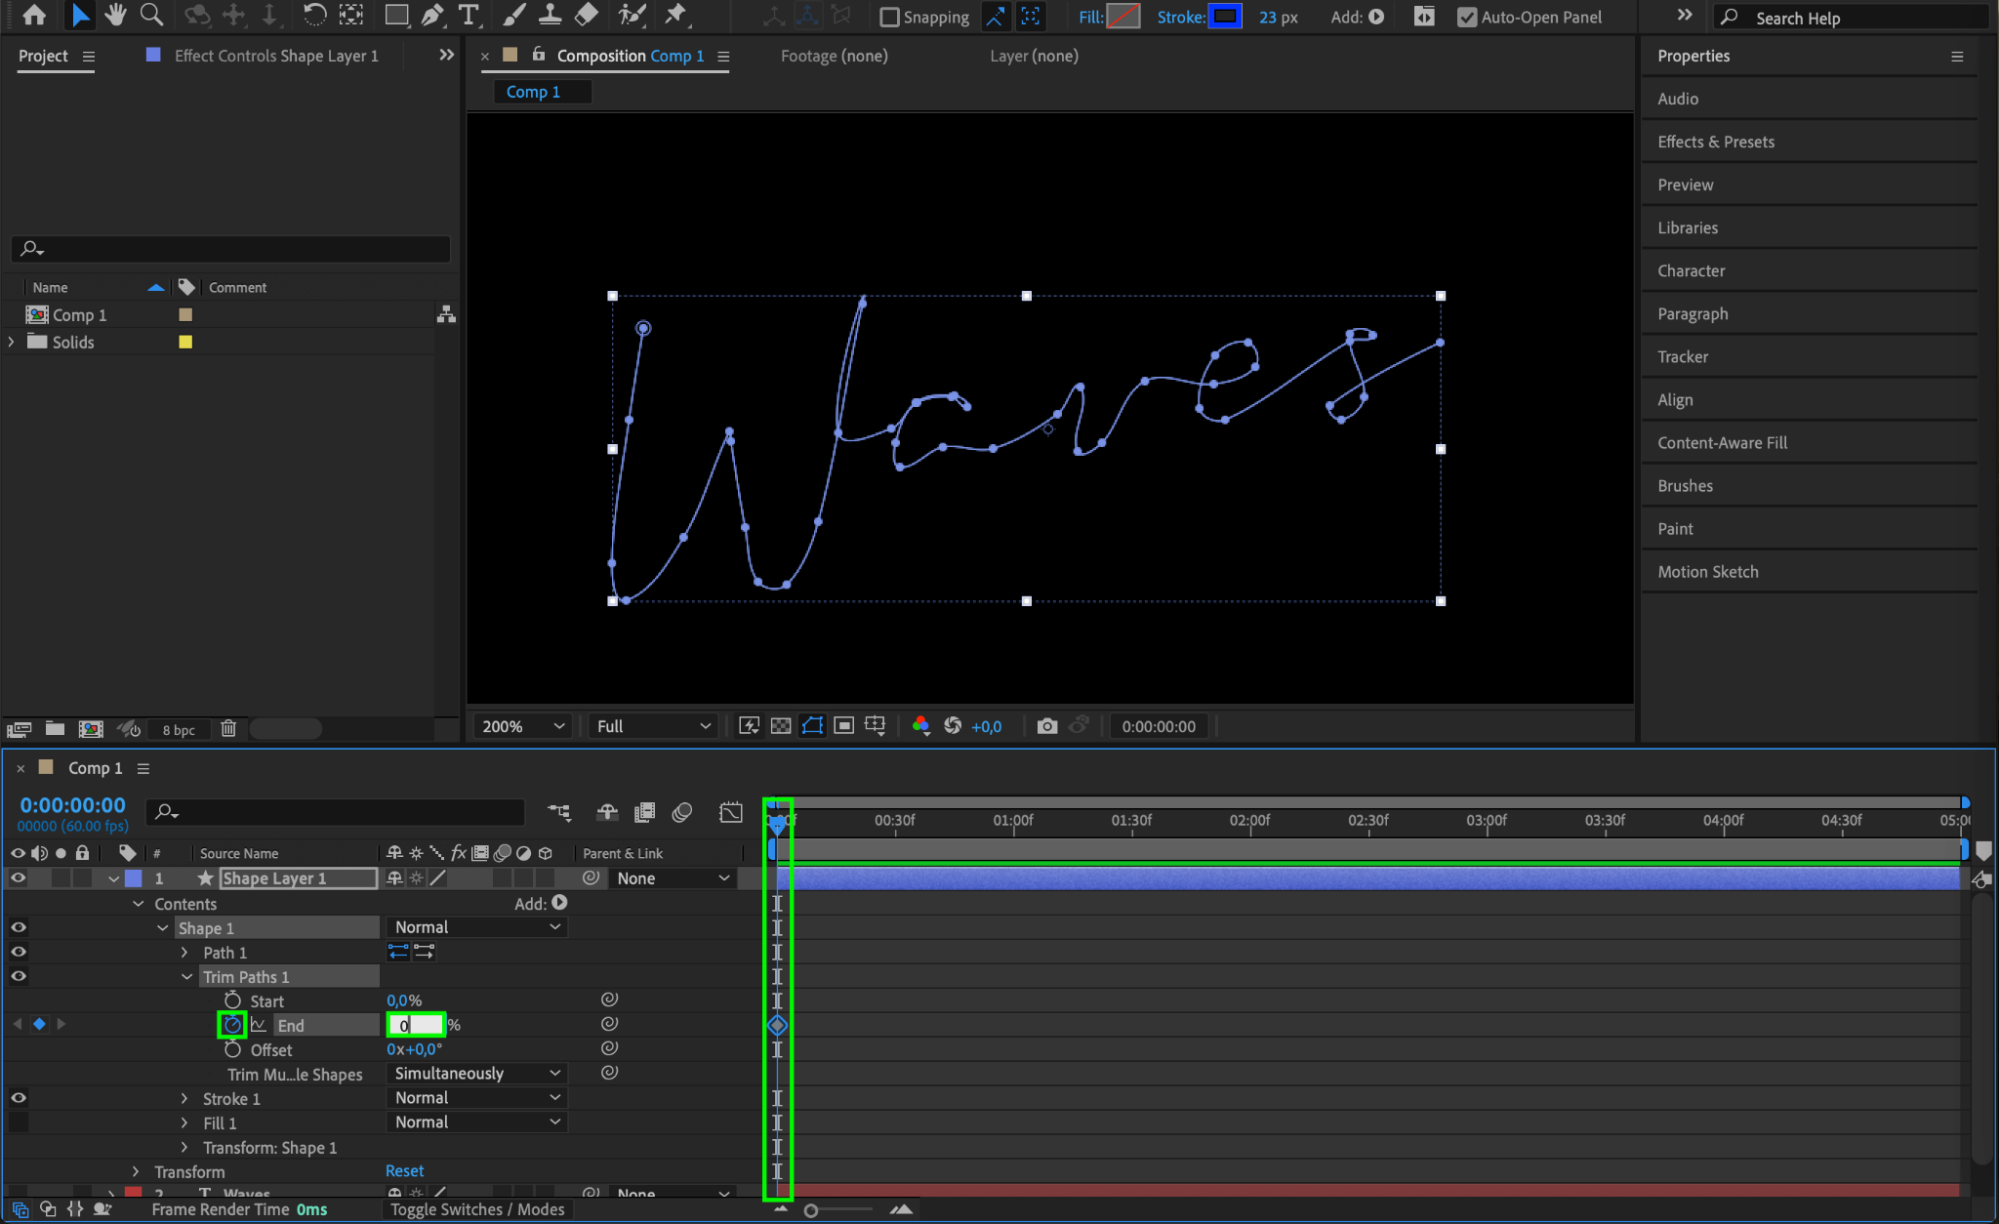Click the blue Stroke color swatch
This screenshot has width=1999, height=1224.
pyautogui.click(x=1224, y=17)
